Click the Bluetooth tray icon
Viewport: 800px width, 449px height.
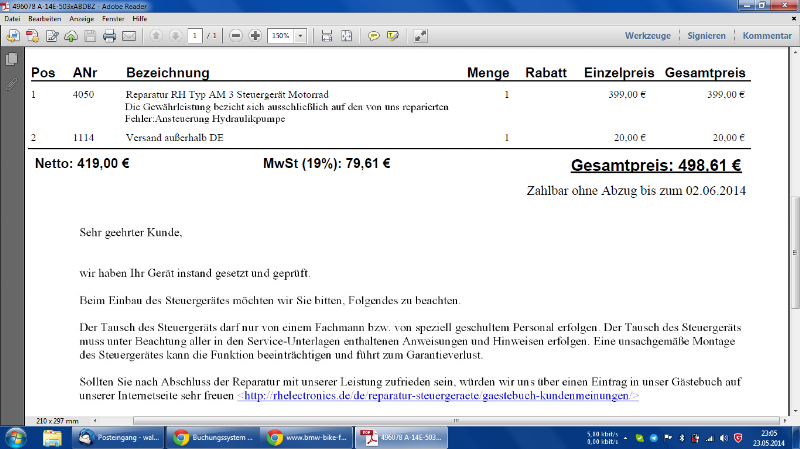pos(682,438)
